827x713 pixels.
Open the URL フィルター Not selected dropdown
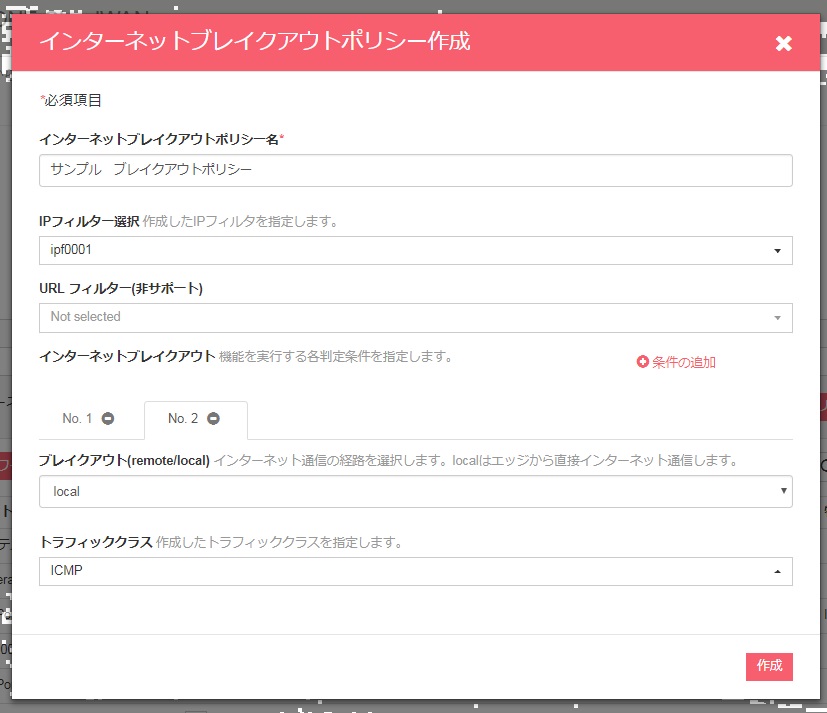[x=416, y=317]
